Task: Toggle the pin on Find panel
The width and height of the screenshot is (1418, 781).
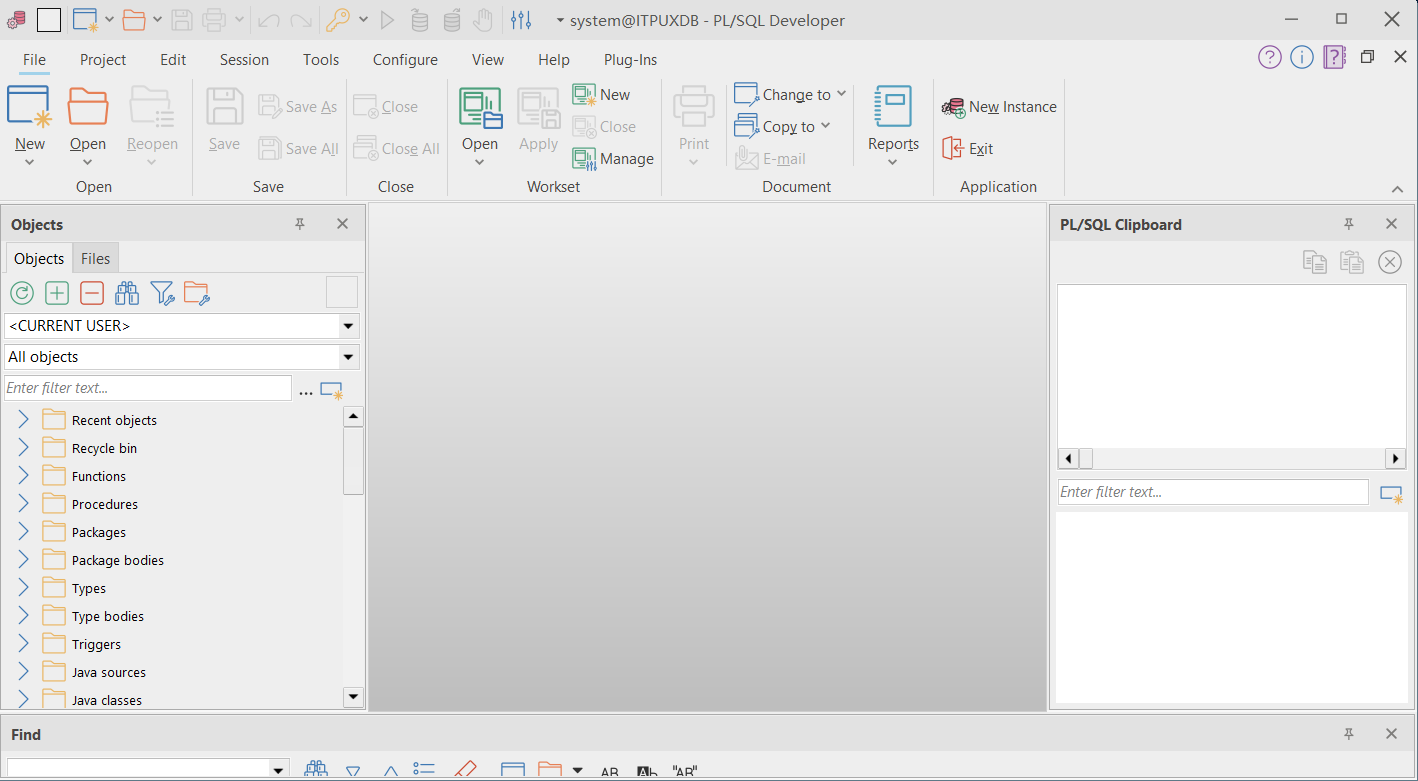Action: tap(1349, 734)
